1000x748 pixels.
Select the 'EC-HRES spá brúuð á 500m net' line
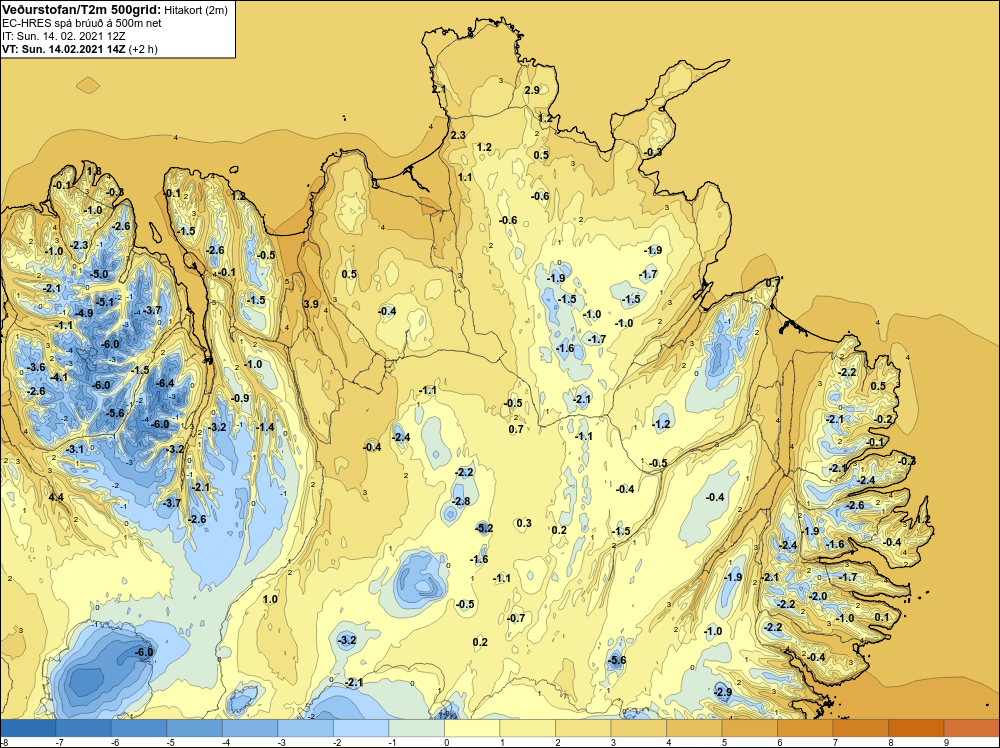[x=82, y=23]
